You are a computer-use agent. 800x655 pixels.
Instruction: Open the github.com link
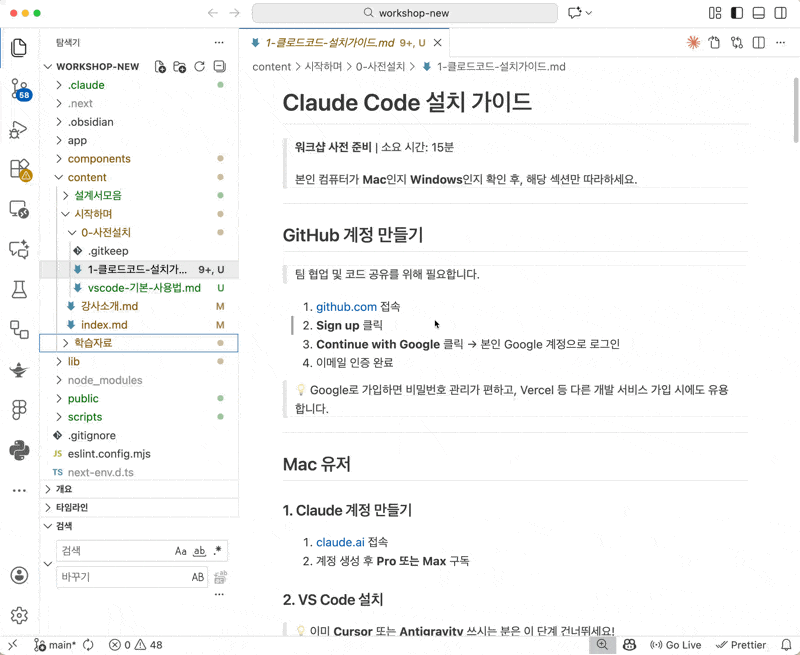point(346,307)
